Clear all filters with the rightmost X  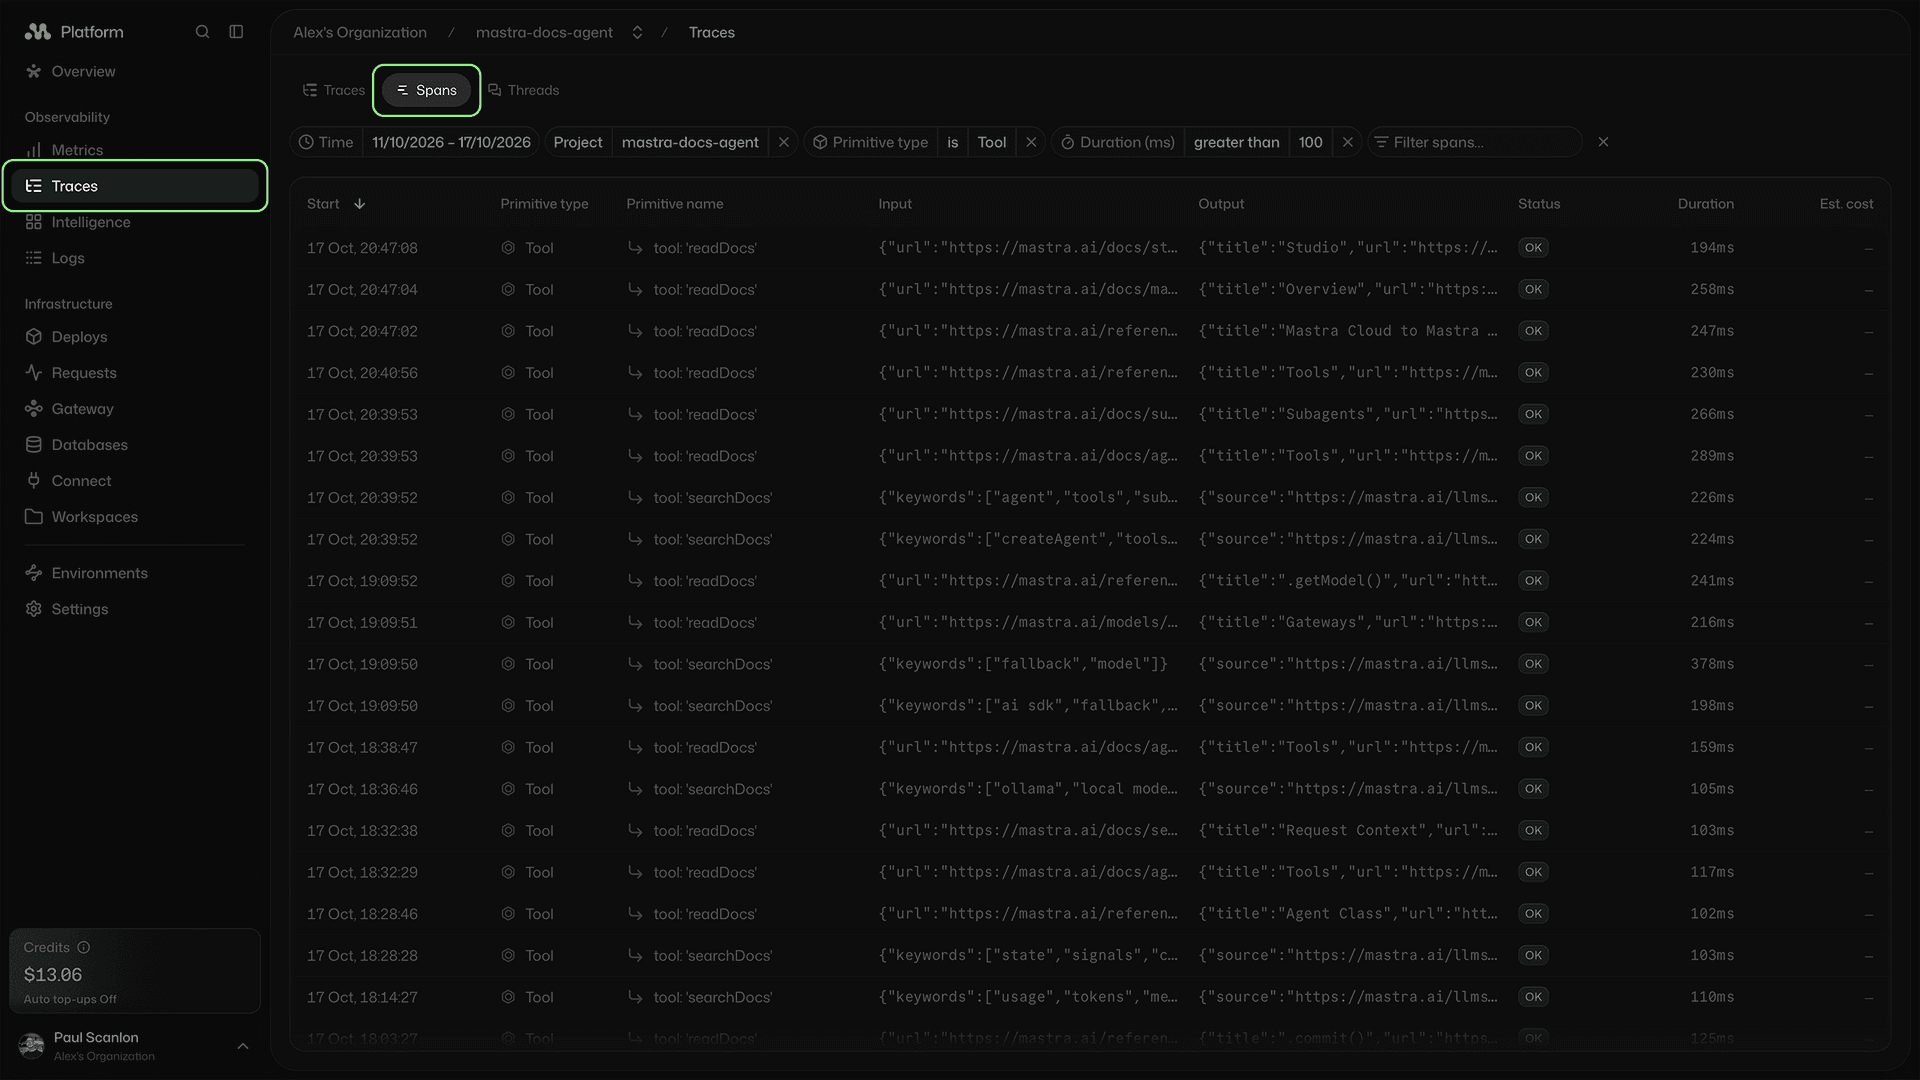pos(1603,142)
